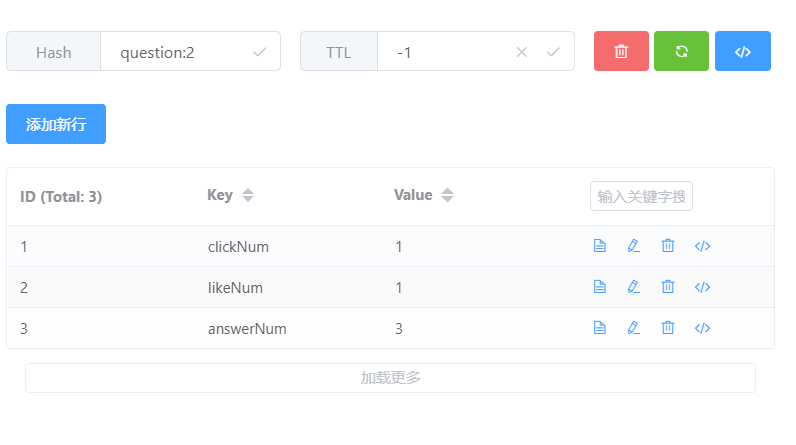
Task: Sort table by Value column
Action: [447, 196]
